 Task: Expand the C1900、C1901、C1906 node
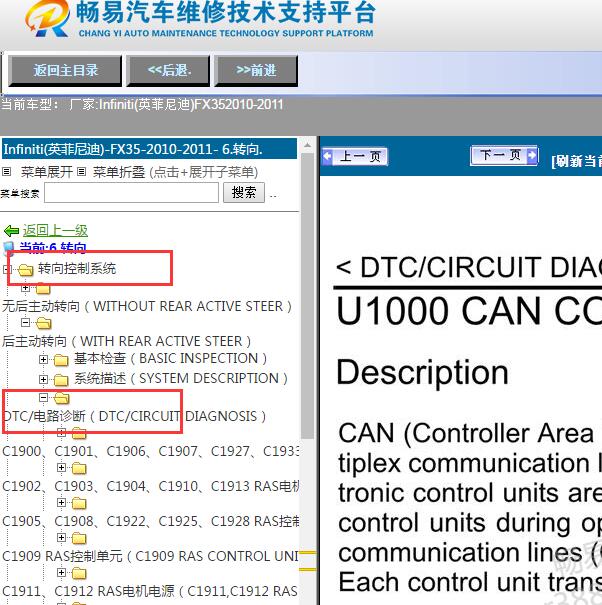61,433
